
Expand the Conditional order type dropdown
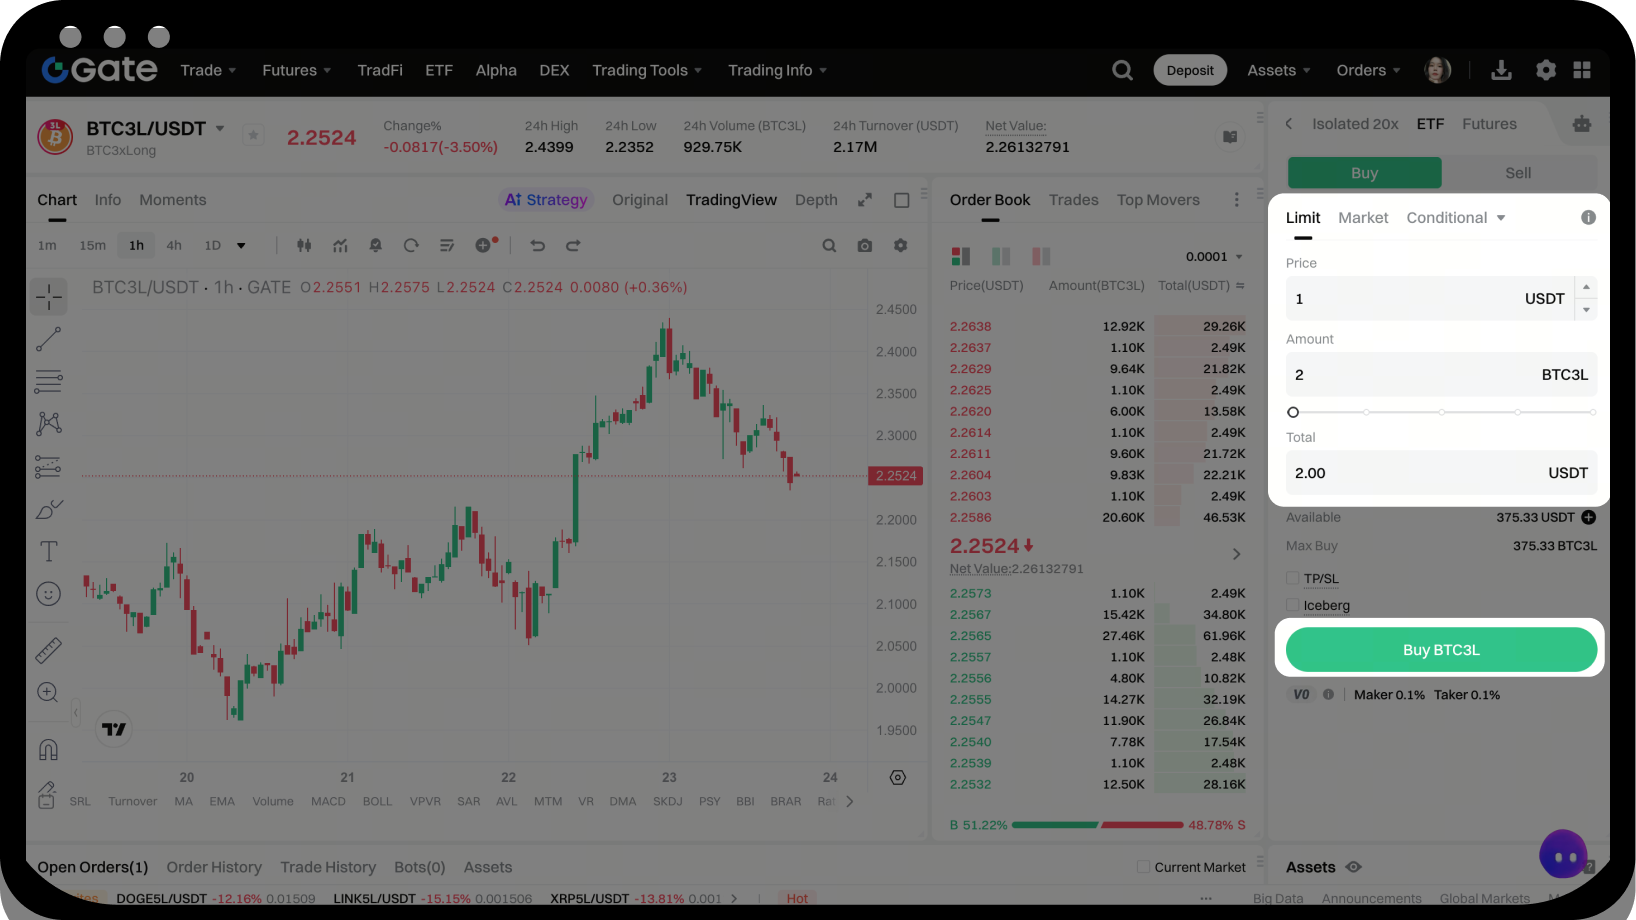coord(1456,218)
